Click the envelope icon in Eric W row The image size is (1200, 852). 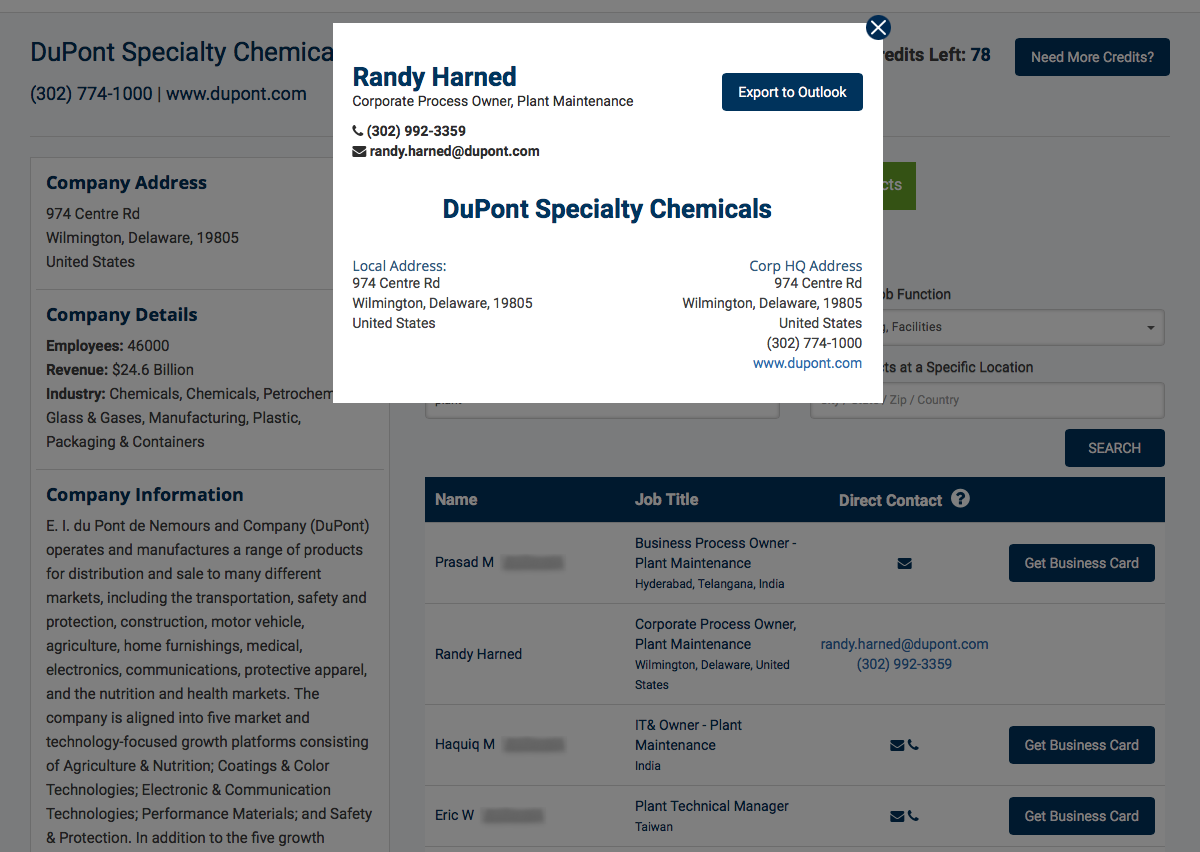coord(897,816)
